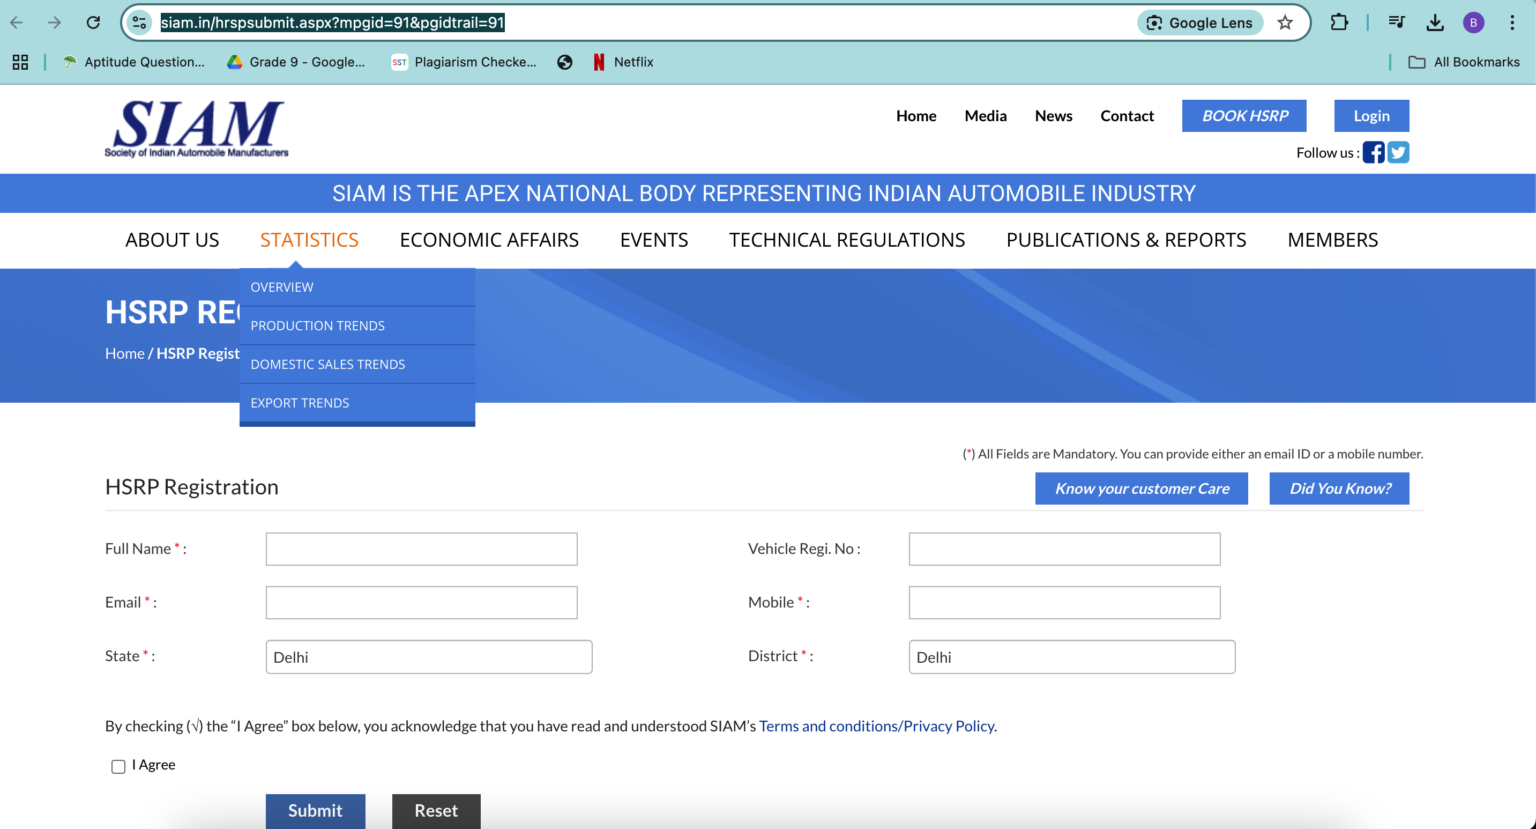This screenshot has width=1536, height=829.
Task: Reload the page
Action: tap(91, 22)
